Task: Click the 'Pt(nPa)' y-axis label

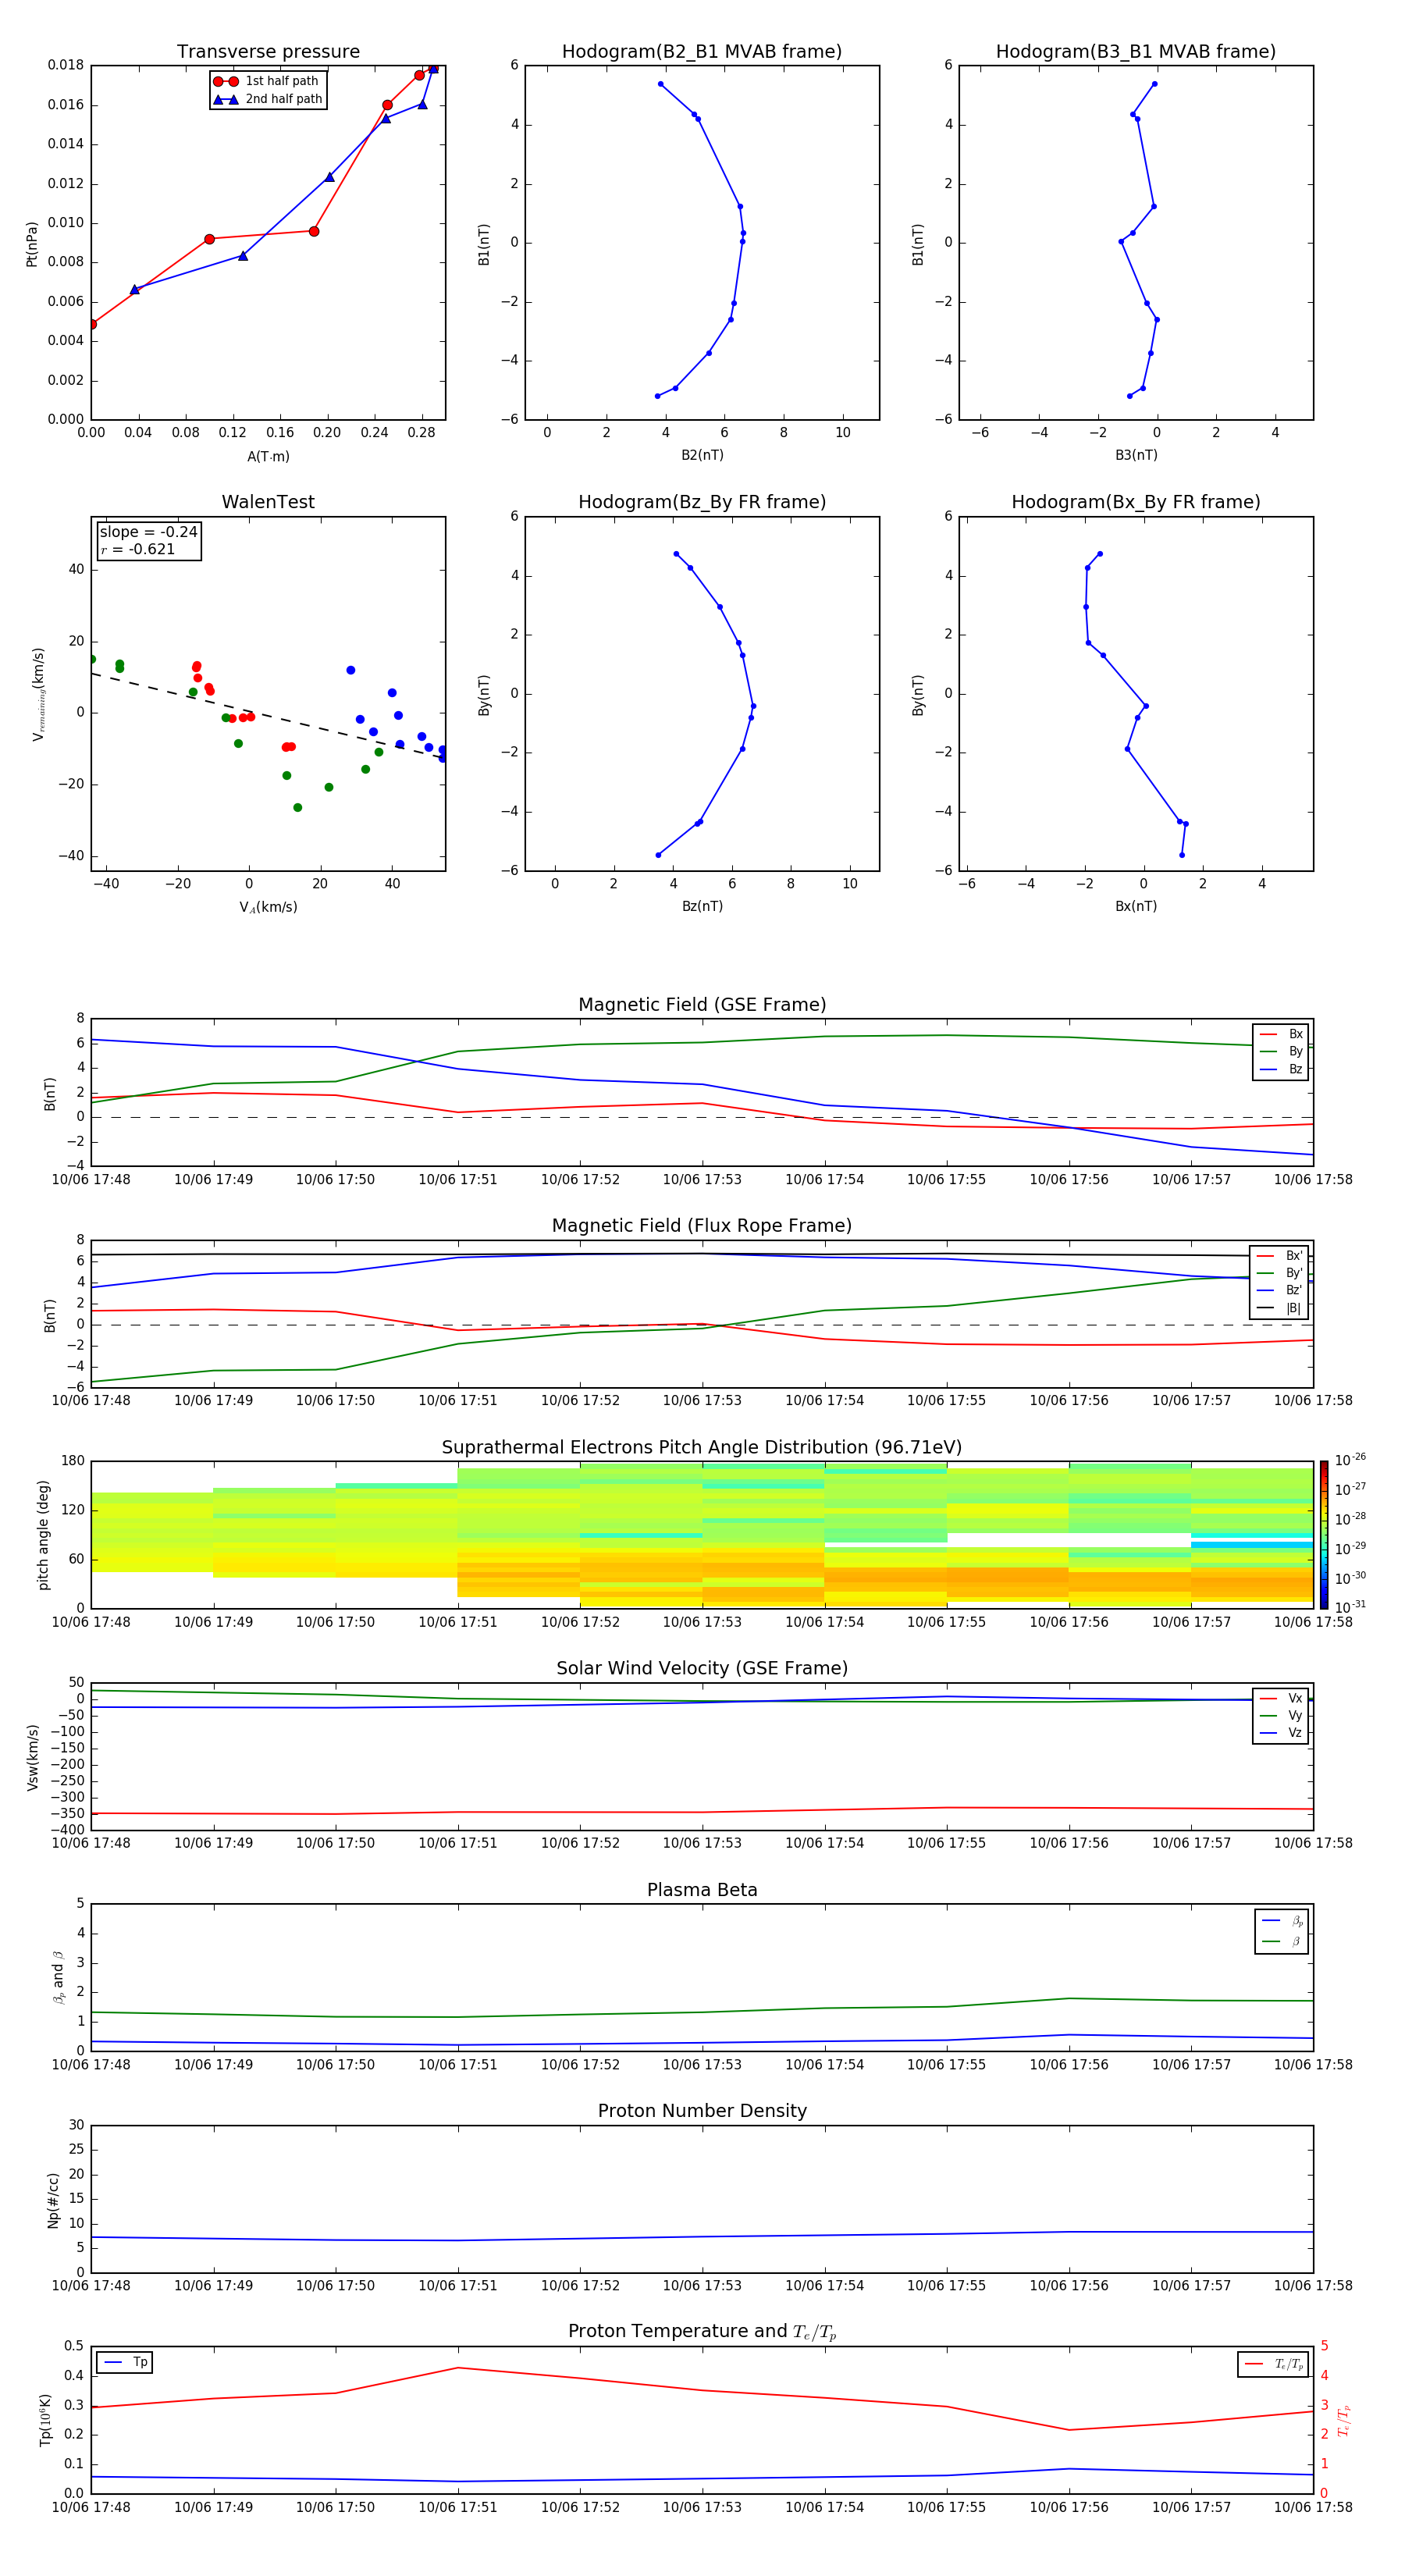Action: pos(32,244)
